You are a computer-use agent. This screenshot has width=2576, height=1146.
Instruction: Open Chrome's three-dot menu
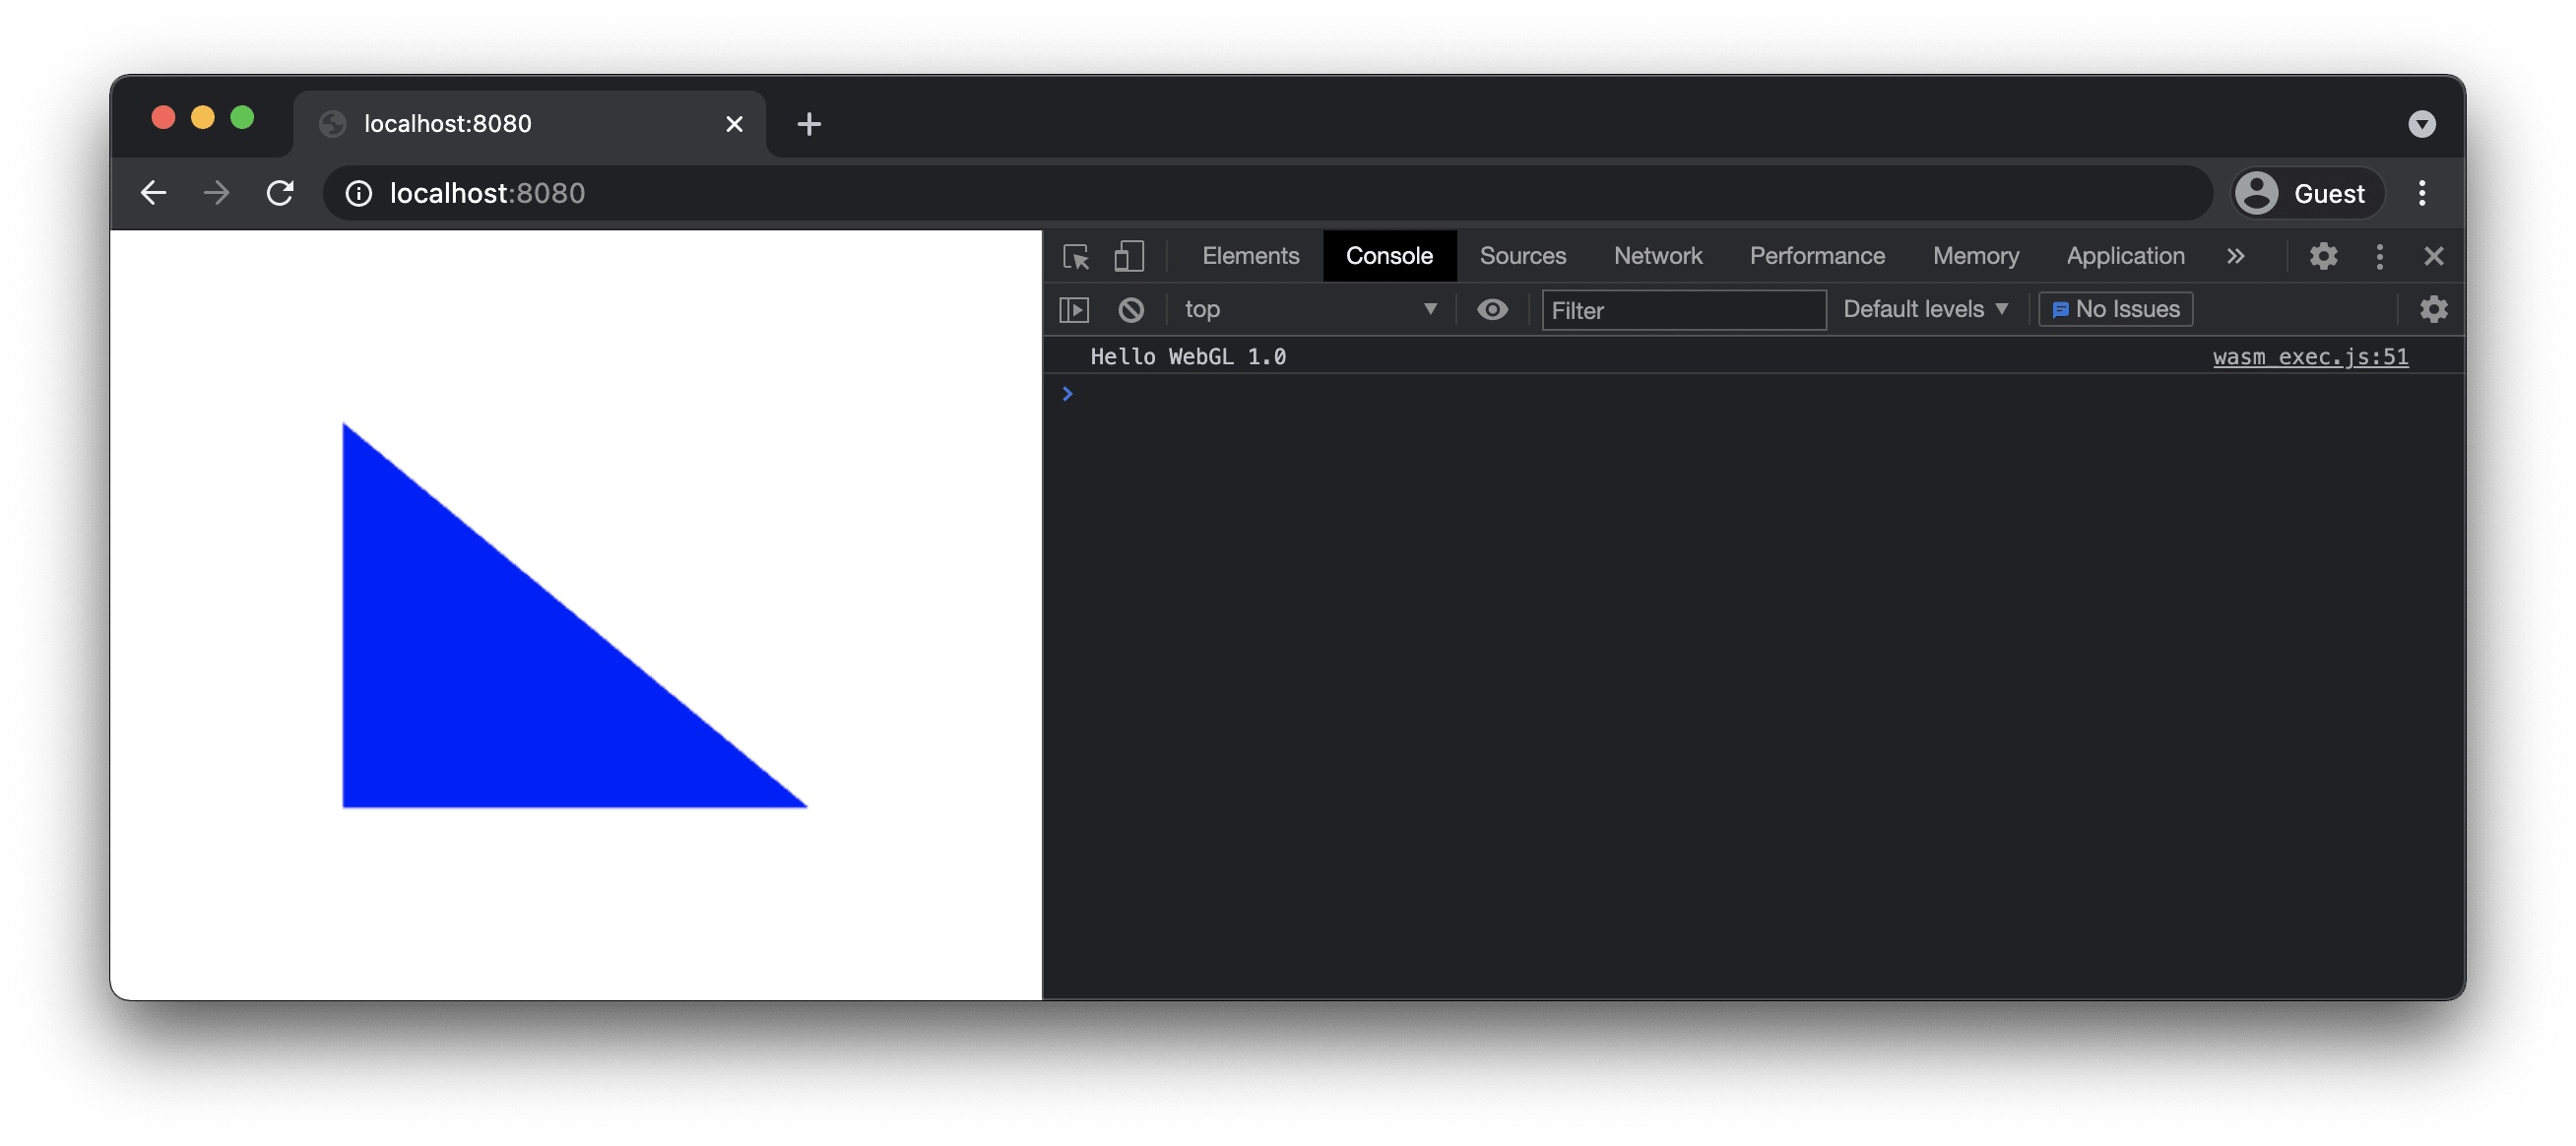2421,193
